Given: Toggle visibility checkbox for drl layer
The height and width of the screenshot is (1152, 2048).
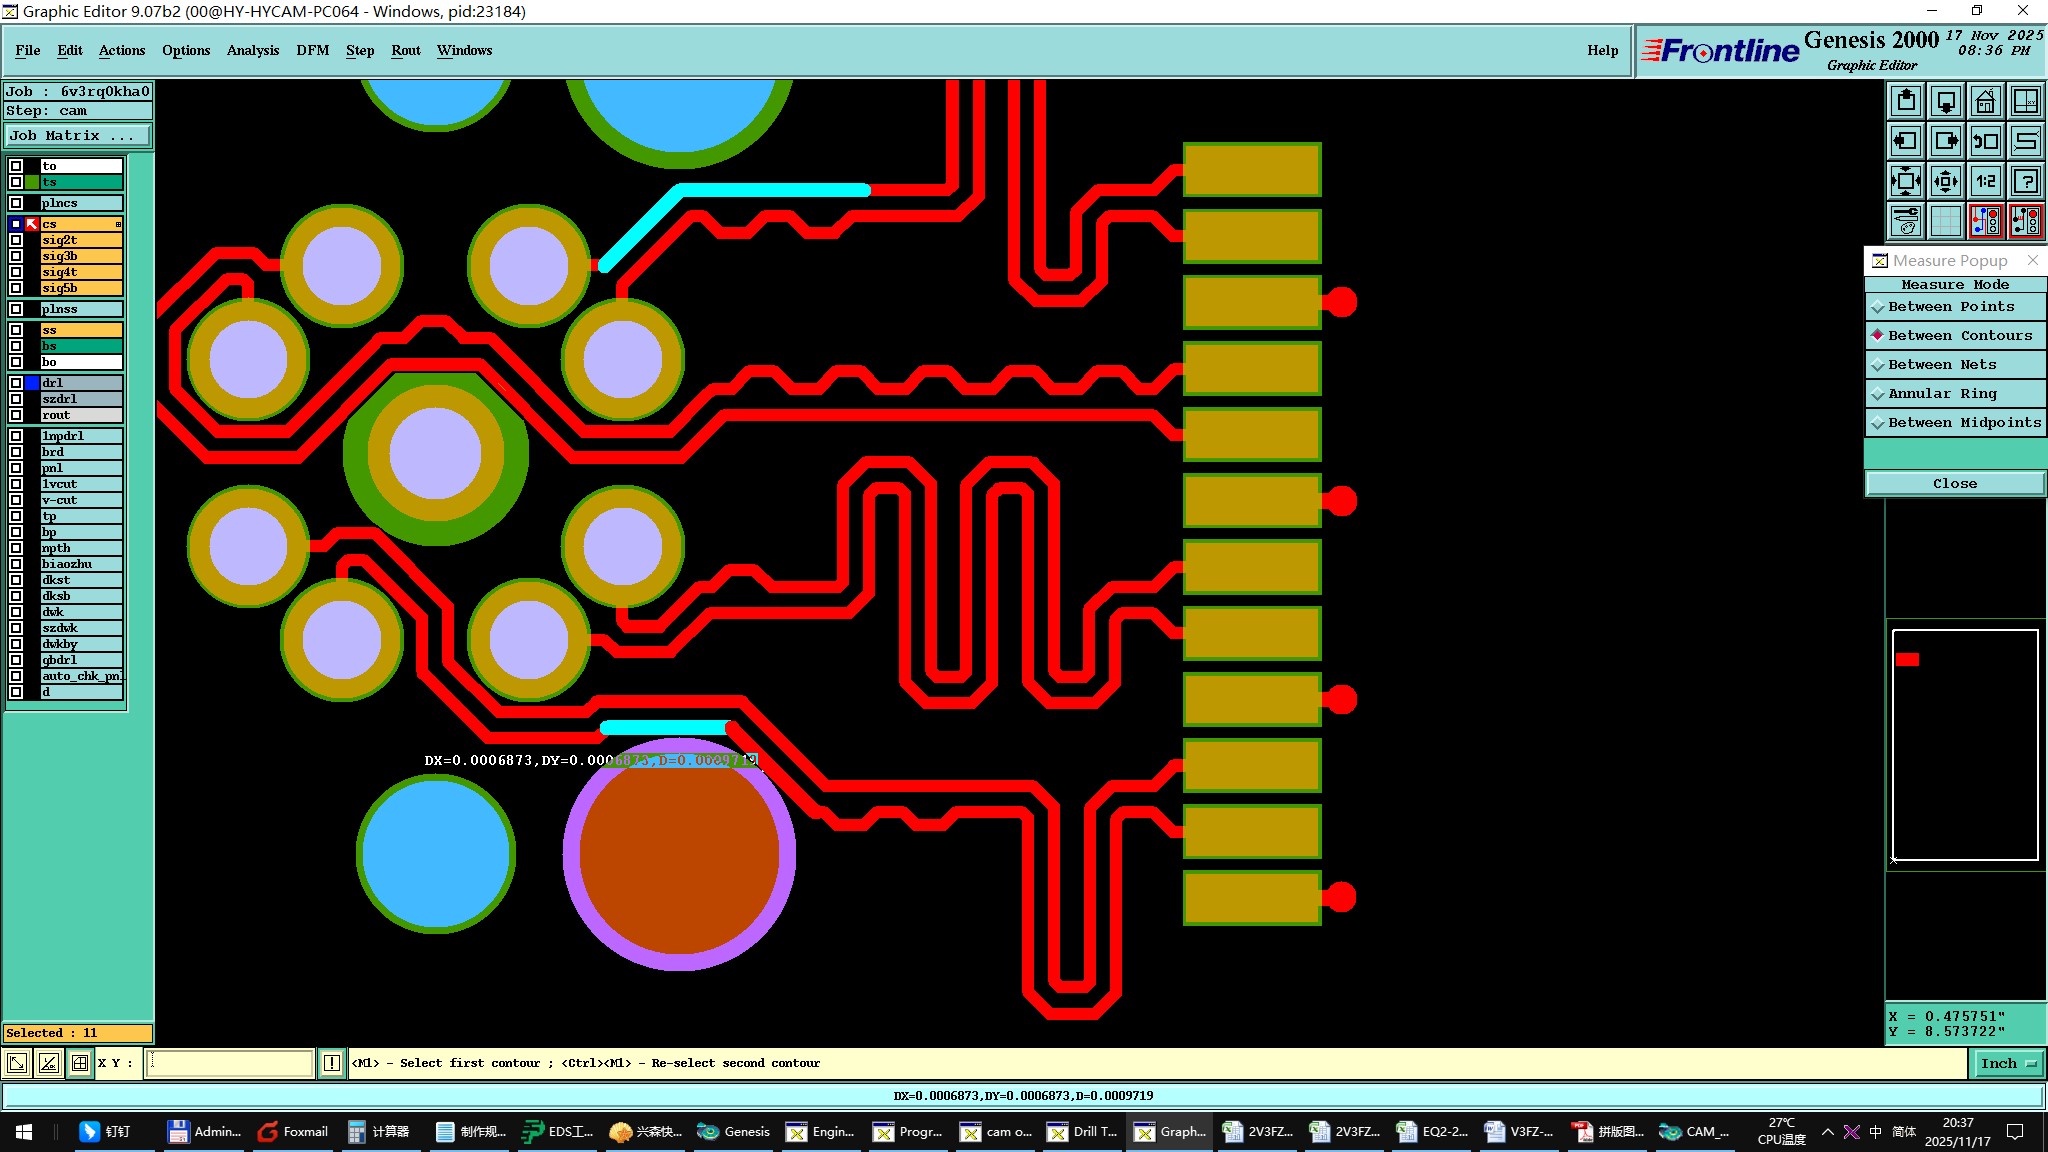Looking at the screenshot, I should coord(16,383).
